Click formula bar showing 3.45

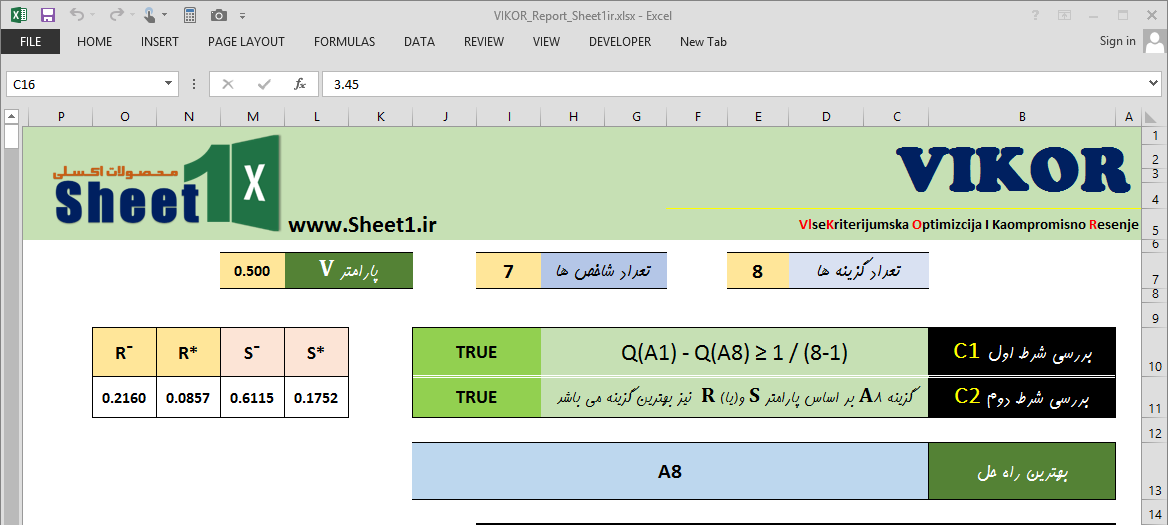tap(735, 84)
